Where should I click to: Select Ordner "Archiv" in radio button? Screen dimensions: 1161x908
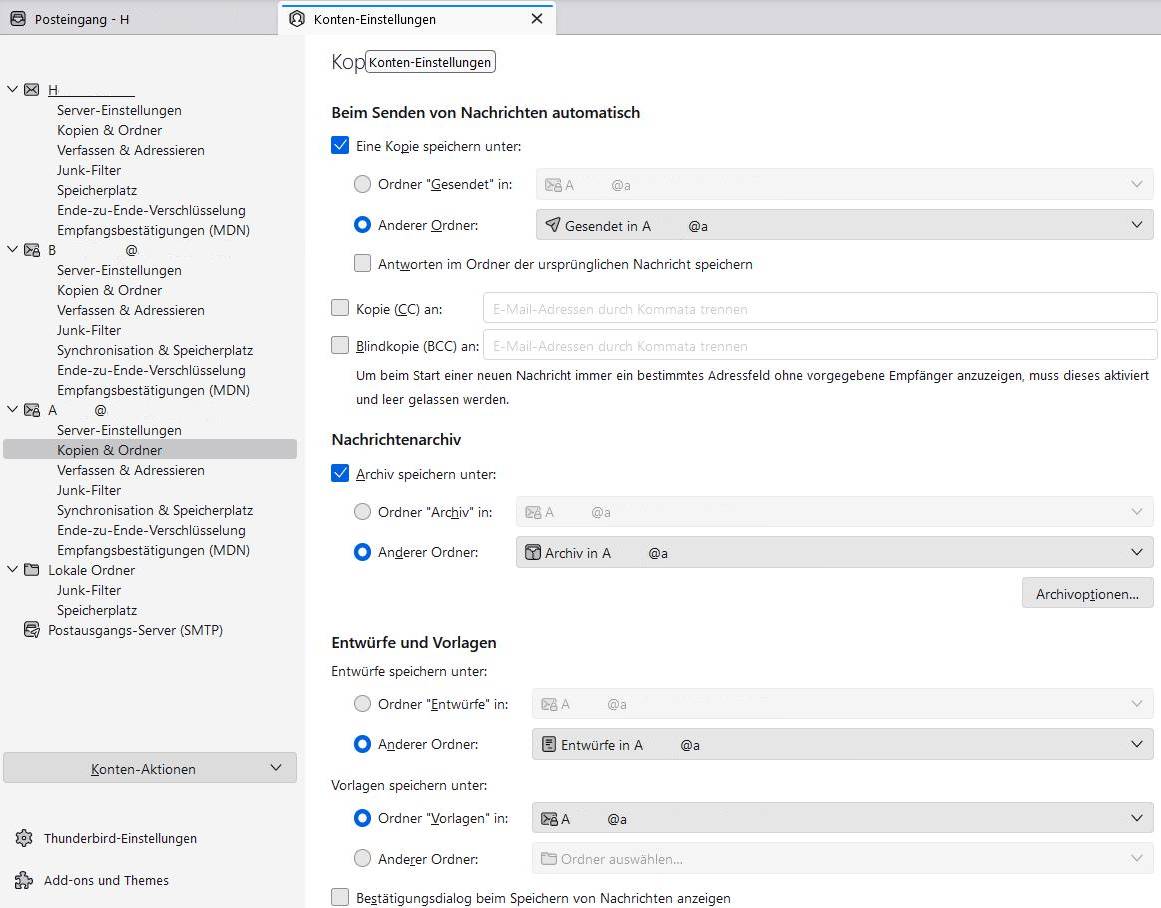(362, 511)
